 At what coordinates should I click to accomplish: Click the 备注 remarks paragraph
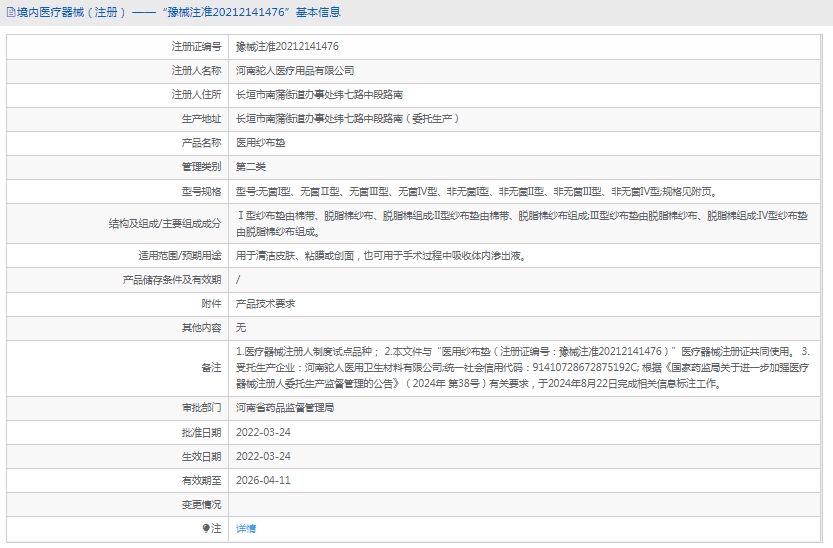pyautogui.click(x=521, y=367)
